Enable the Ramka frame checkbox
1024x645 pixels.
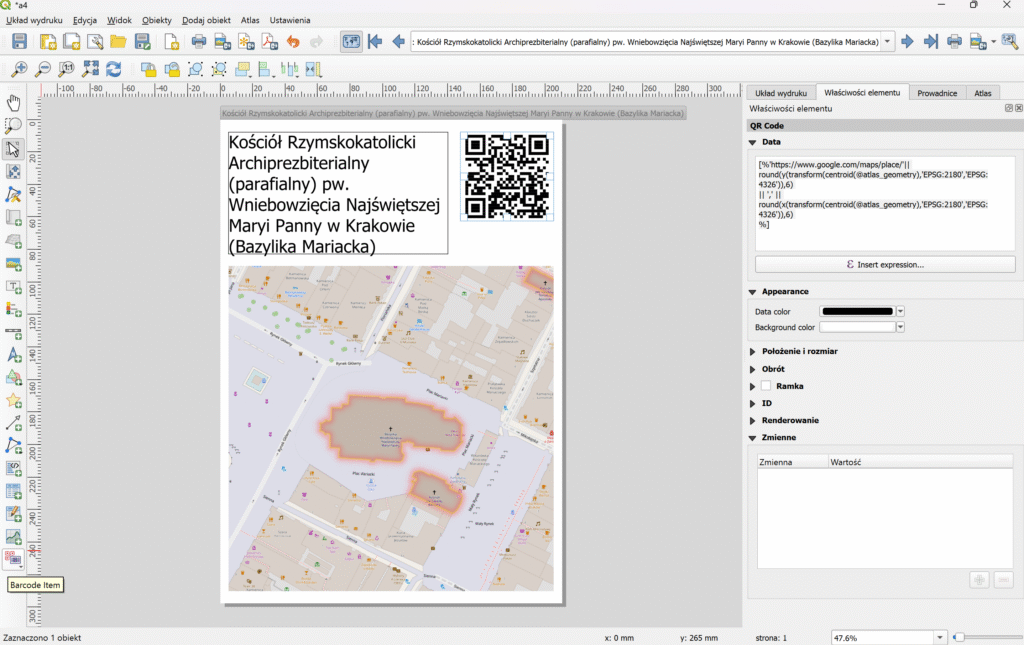[x=767, y=386]
